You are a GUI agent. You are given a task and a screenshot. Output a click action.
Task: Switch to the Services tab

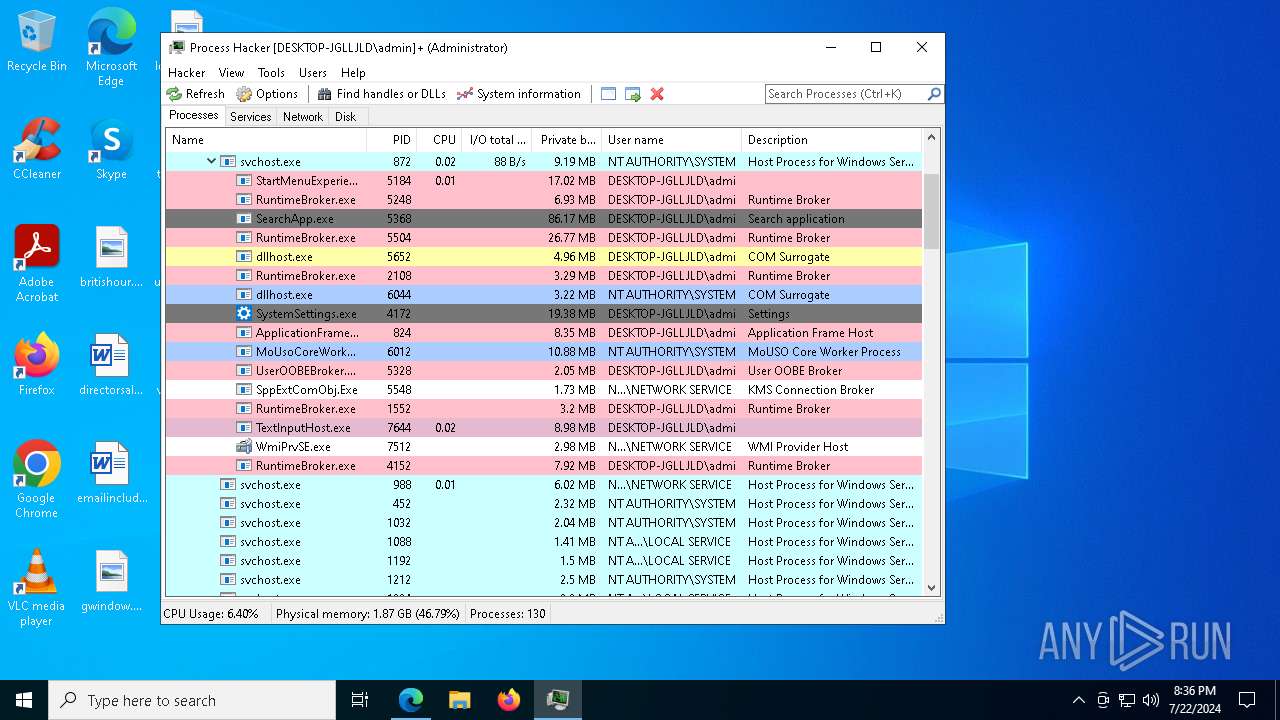pyautogui.click(x=250, y=117)
